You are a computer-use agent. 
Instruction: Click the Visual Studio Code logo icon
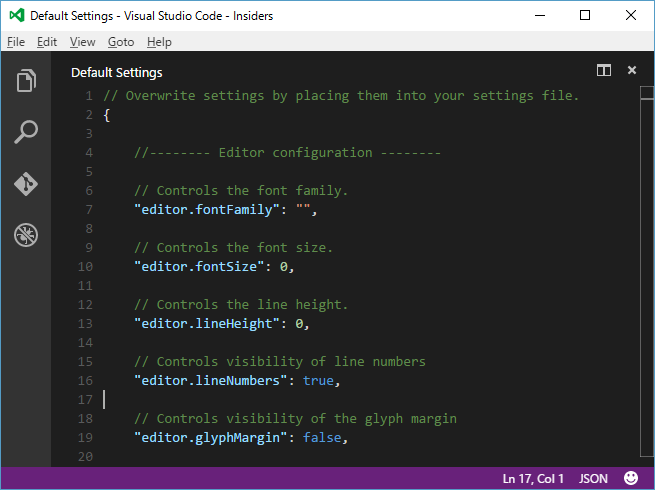click(17, 15)
